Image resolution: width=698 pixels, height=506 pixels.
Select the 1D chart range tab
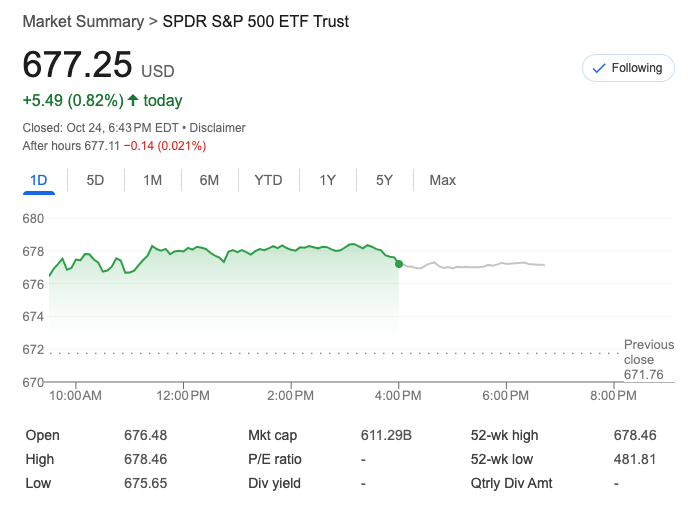(x=39, y=180)
